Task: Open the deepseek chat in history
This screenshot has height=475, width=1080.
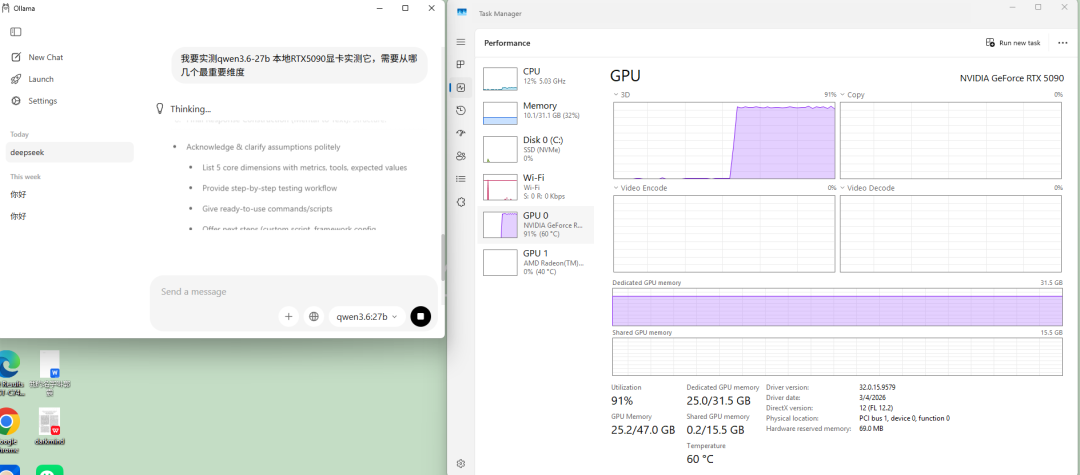Action: tap(69, 152)
